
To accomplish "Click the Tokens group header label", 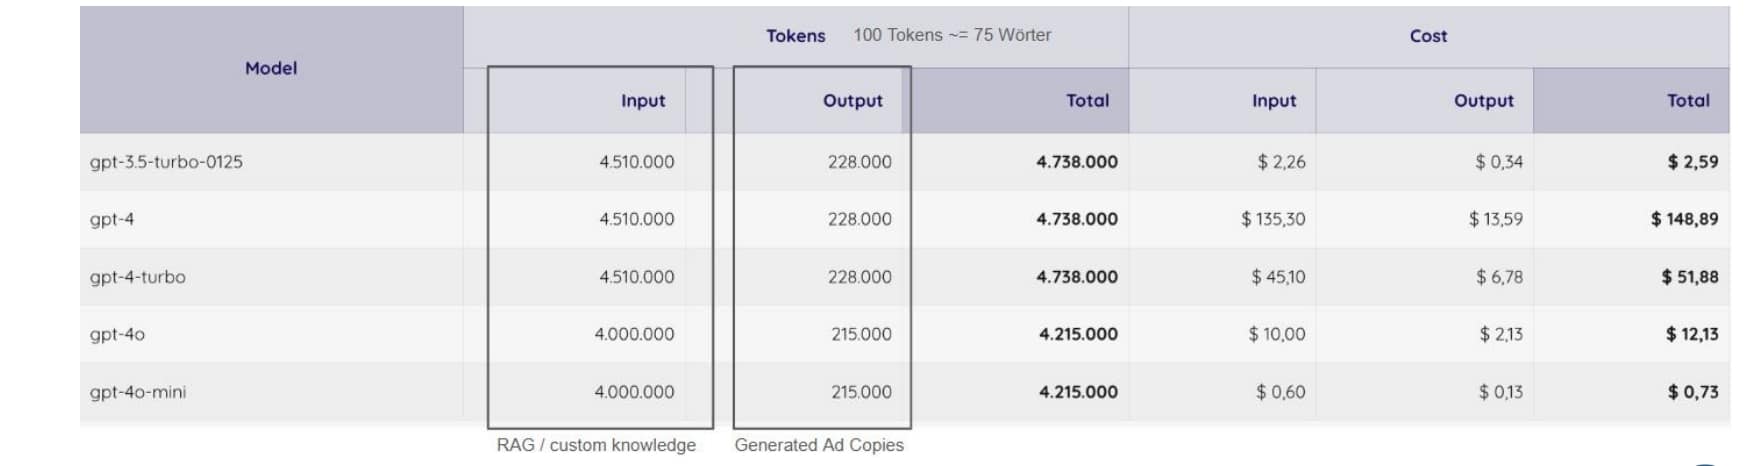I will pyautogui.click(x=795, y=36).
